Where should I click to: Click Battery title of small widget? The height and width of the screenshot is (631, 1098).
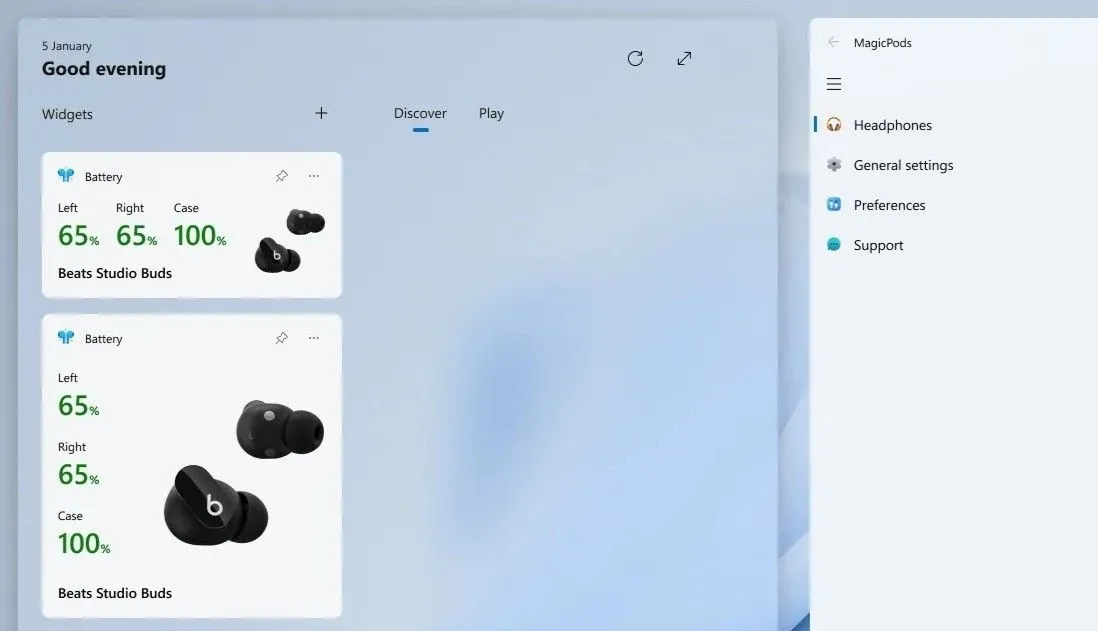click(x=104, y=177)
